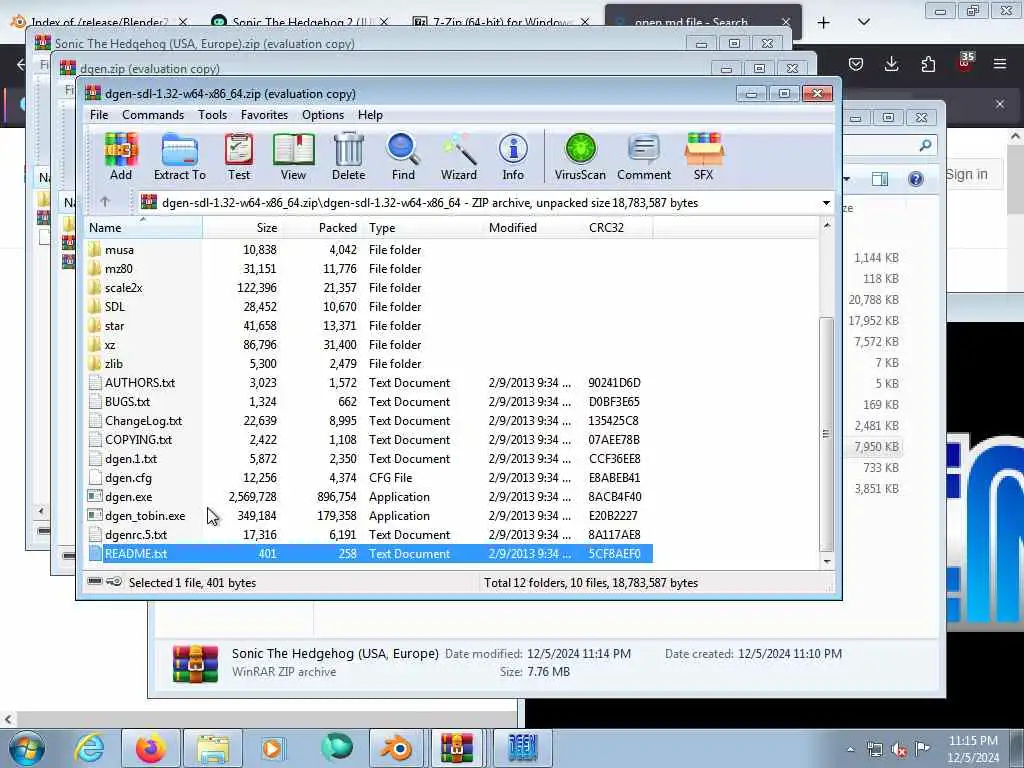Sort by the Packed column header
The width and height of the screenshot is (1024, 768).
[321, 227]
